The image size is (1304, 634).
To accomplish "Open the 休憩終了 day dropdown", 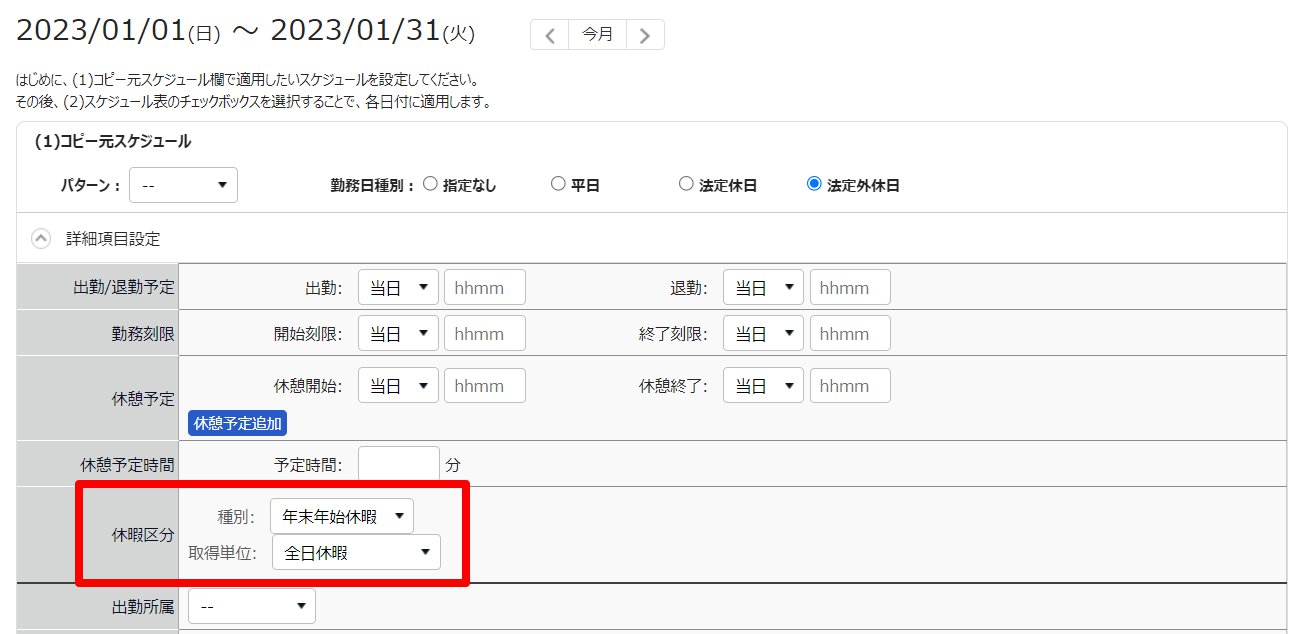I will coord(764,385).
